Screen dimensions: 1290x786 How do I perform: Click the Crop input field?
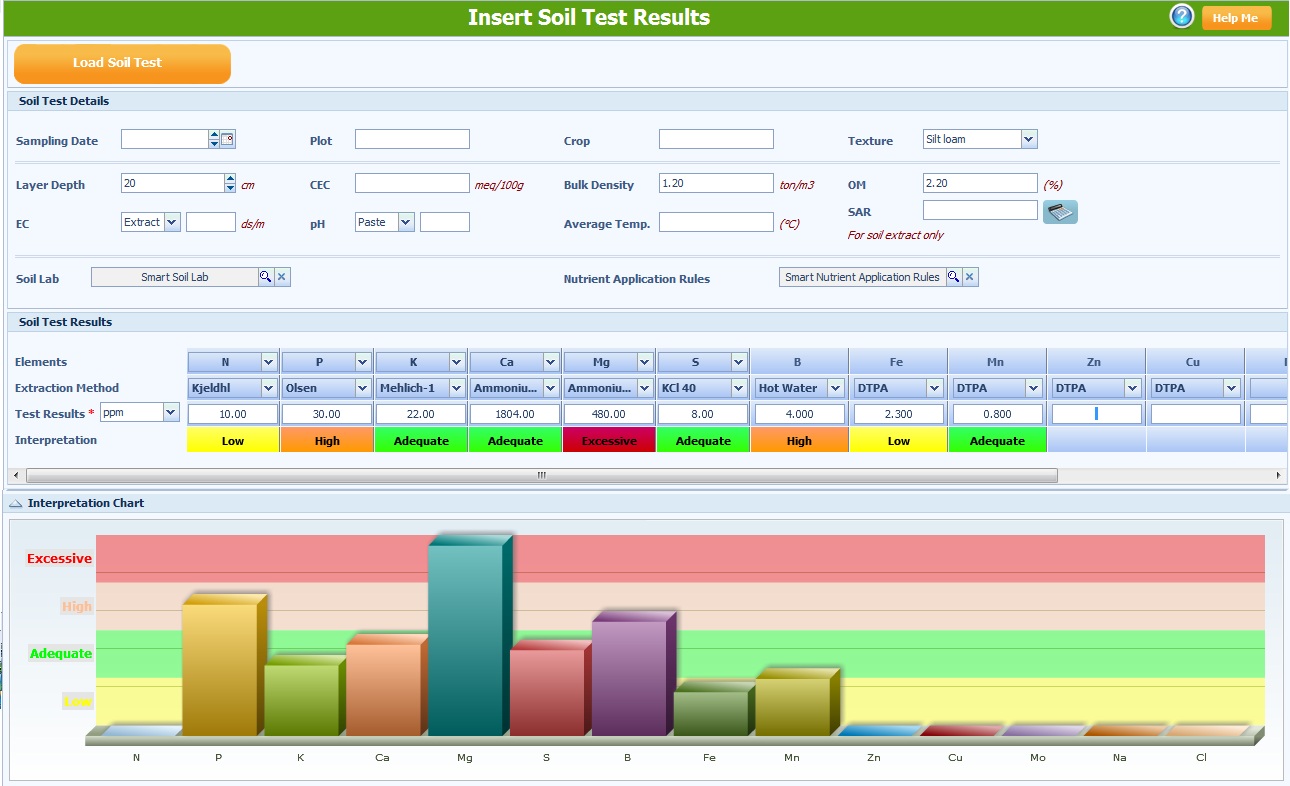[x=716, y=139]
